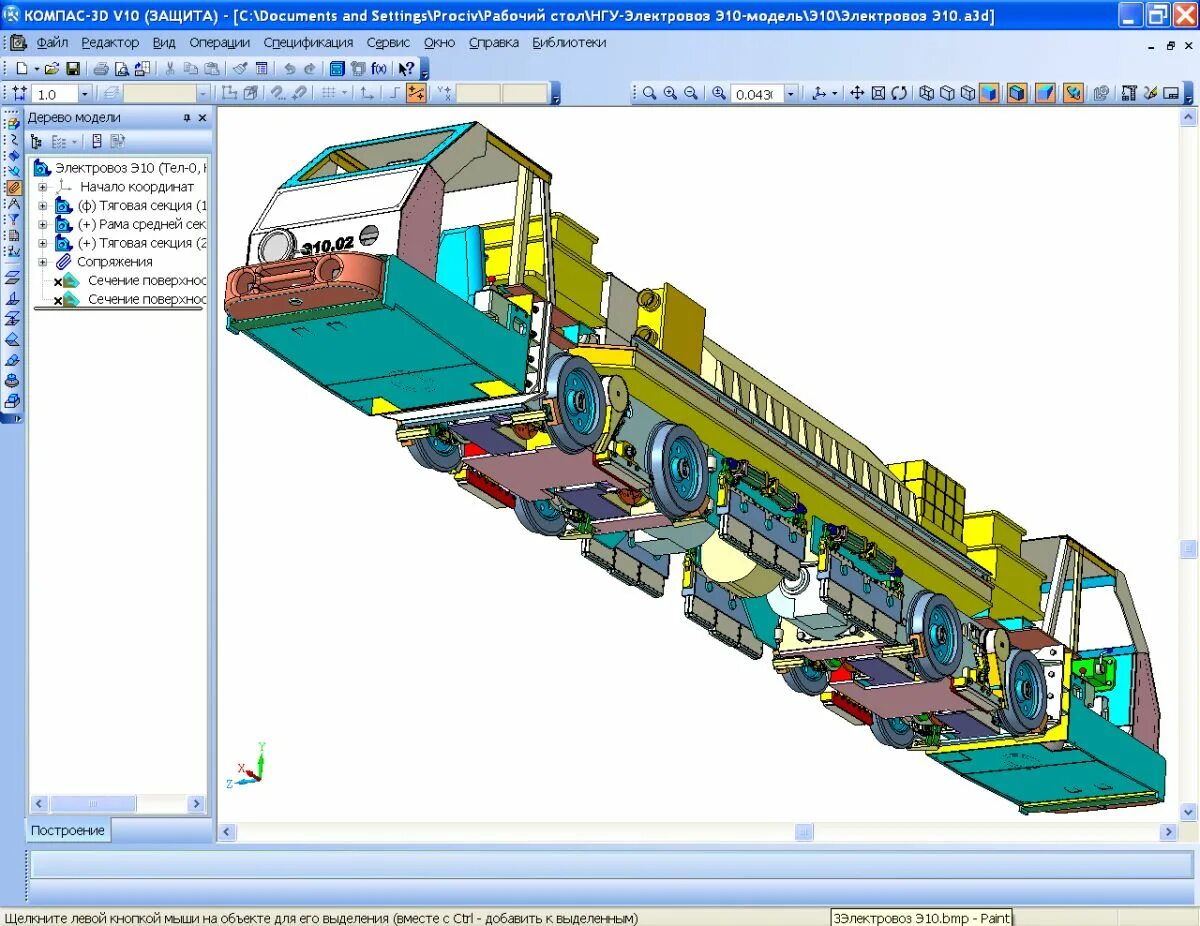Open the variables f(x) tool
This screenshot has width=1200, height=926.
(x=379, y=69)
